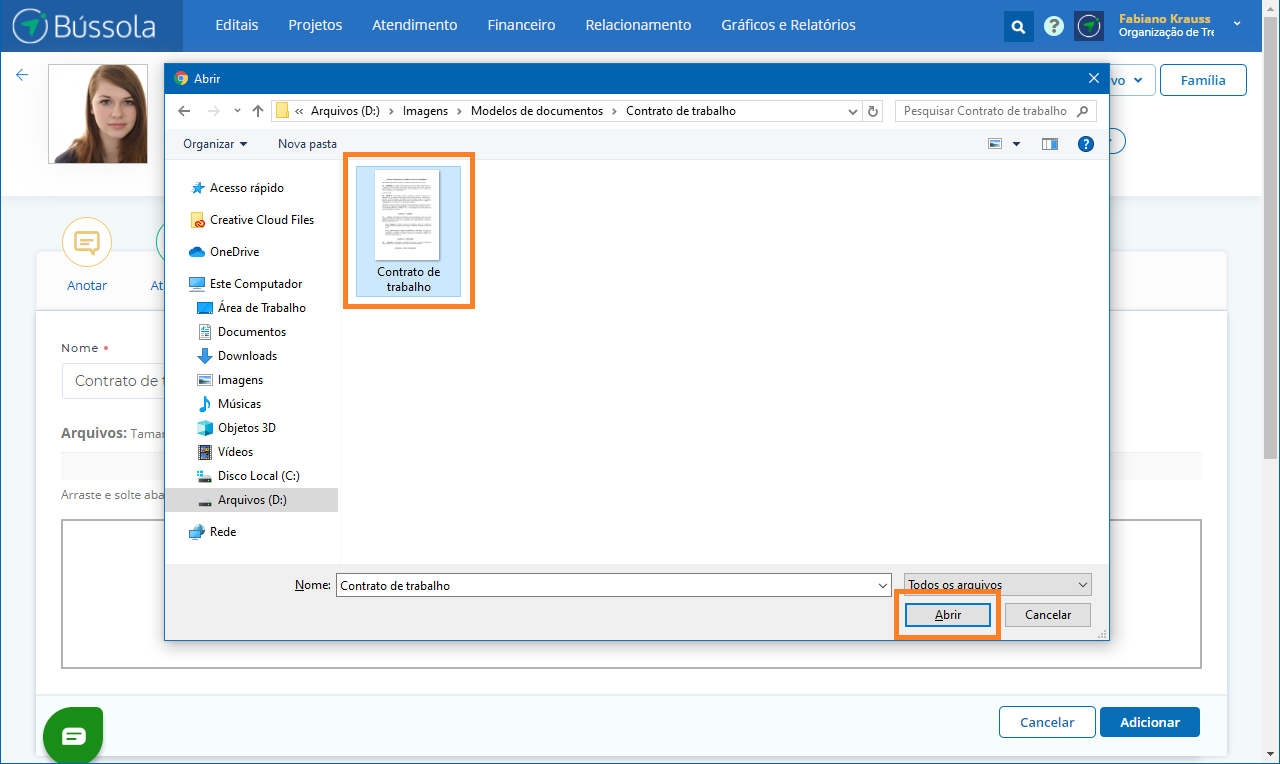
Task: Open OneDrive in the sidebar
Action: pos(225,252)
